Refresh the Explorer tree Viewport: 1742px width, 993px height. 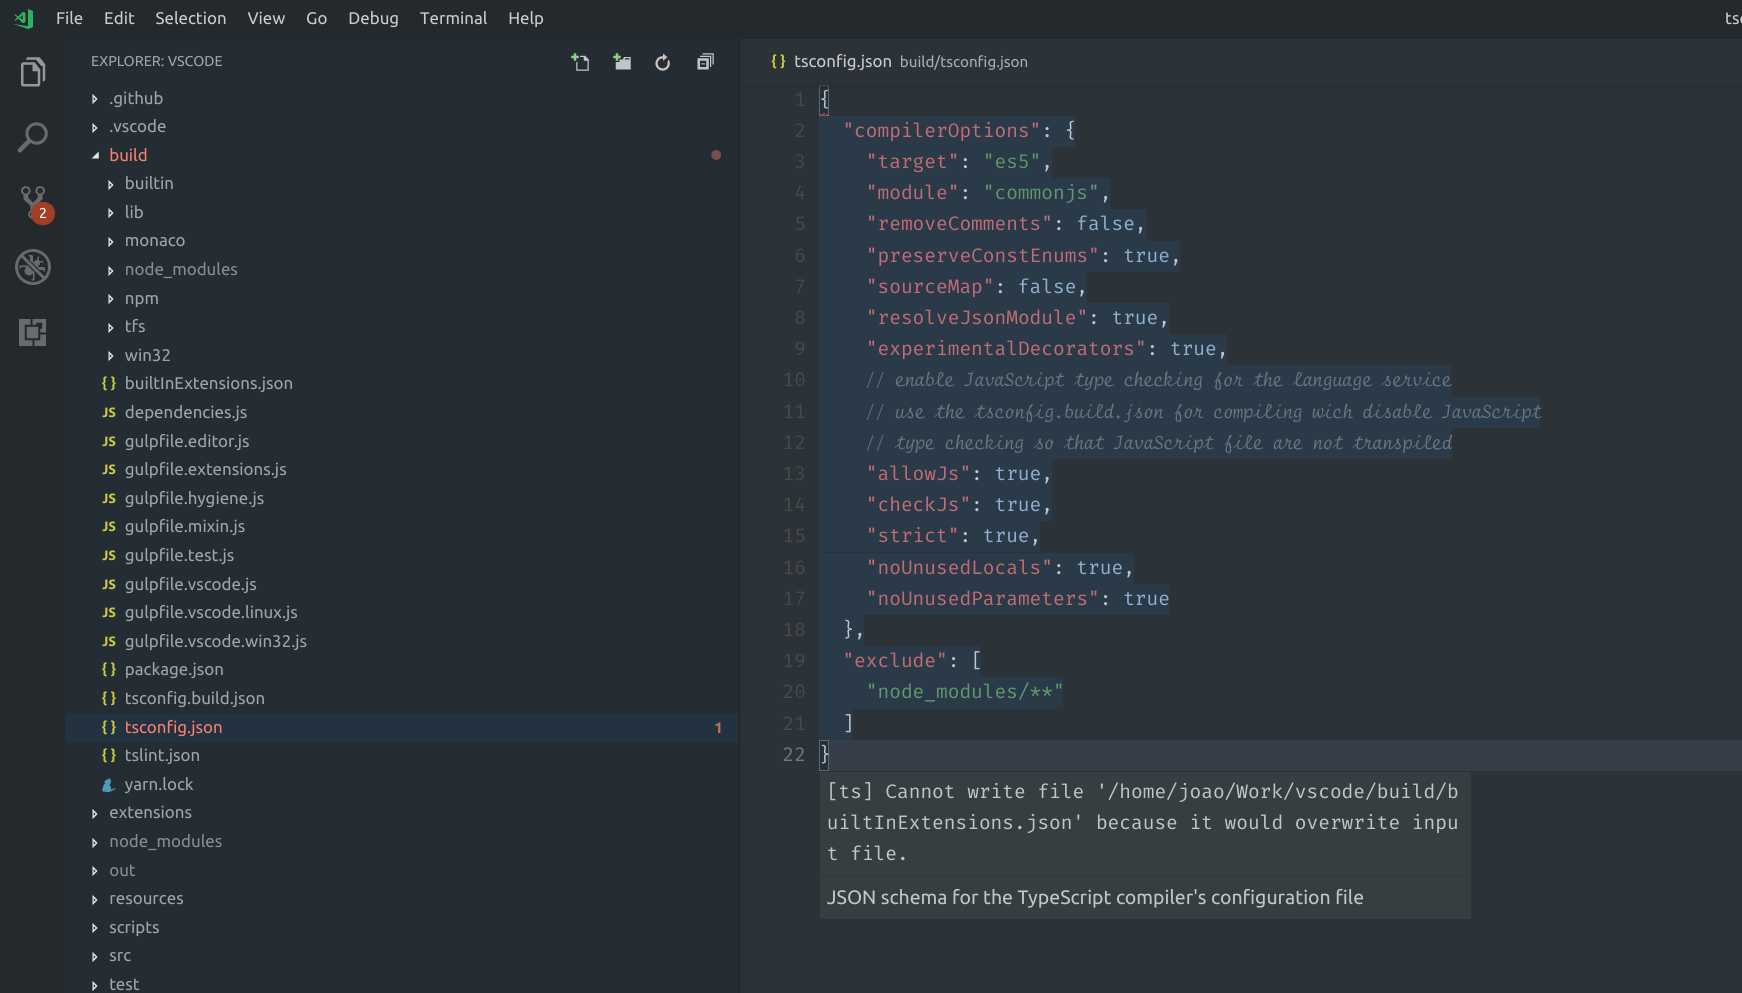tap(663, 62)
